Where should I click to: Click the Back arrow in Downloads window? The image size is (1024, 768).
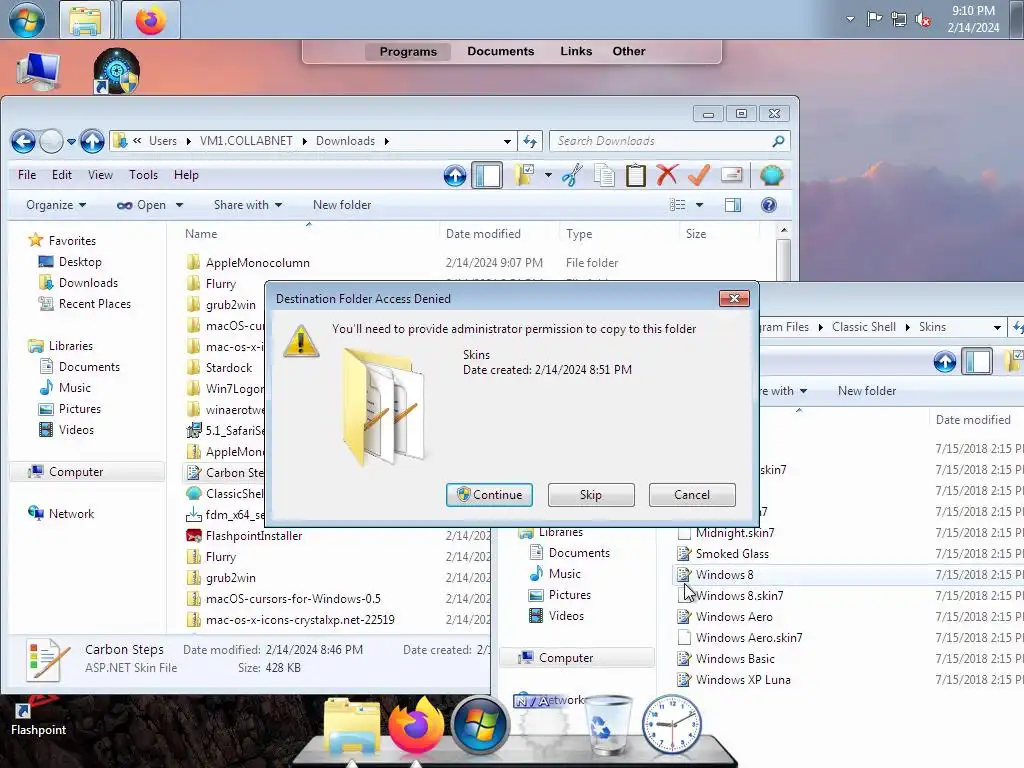[x=23, y=141]
